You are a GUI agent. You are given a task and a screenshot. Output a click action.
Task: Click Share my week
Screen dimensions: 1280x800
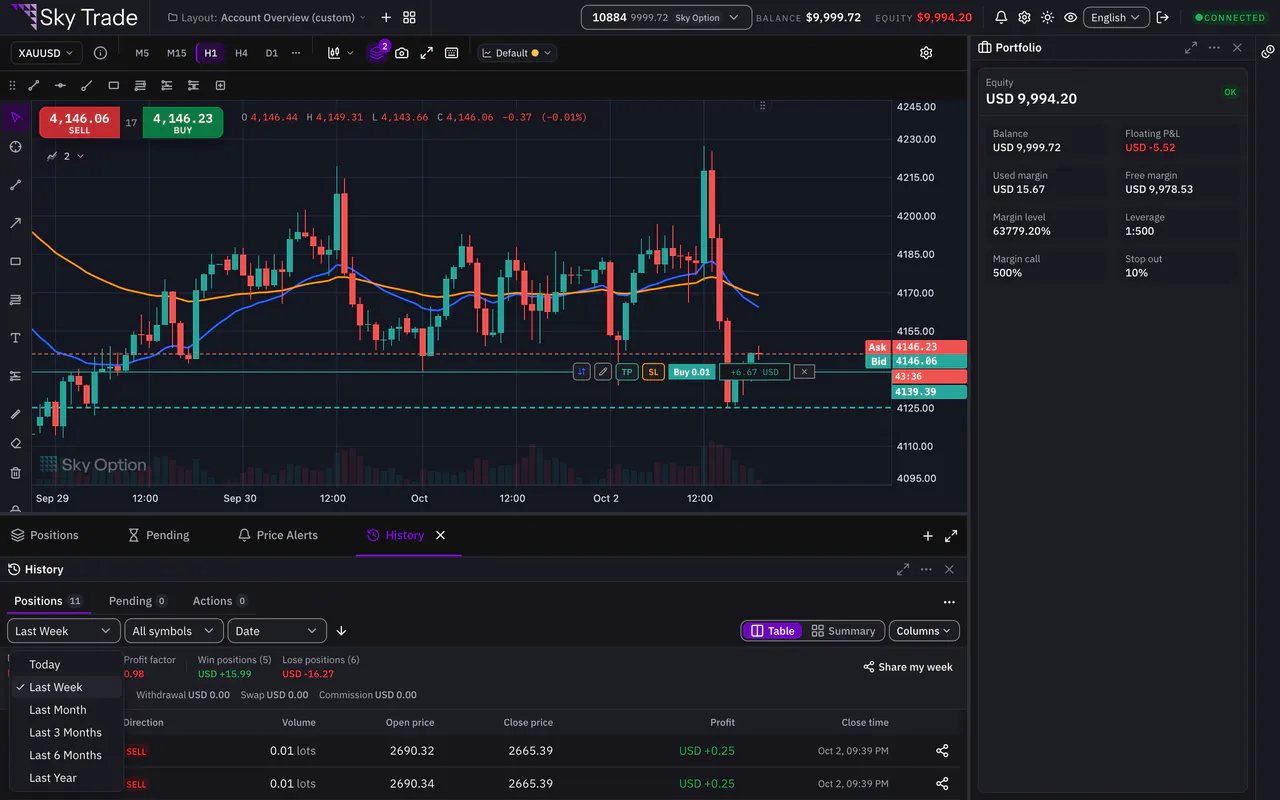[908, 667]
